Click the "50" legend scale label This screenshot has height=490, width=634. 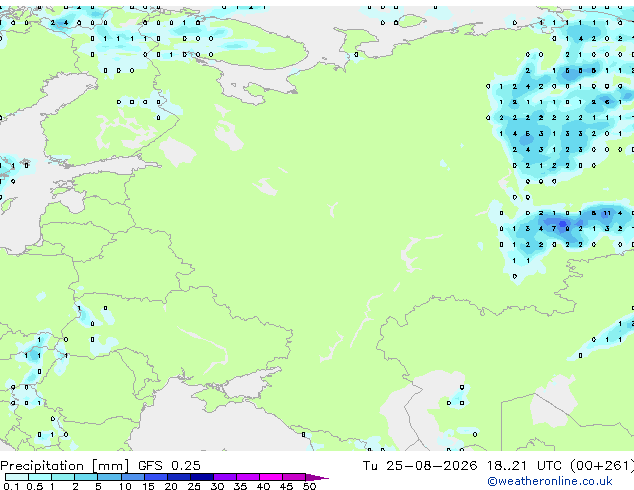click(309, 486)
